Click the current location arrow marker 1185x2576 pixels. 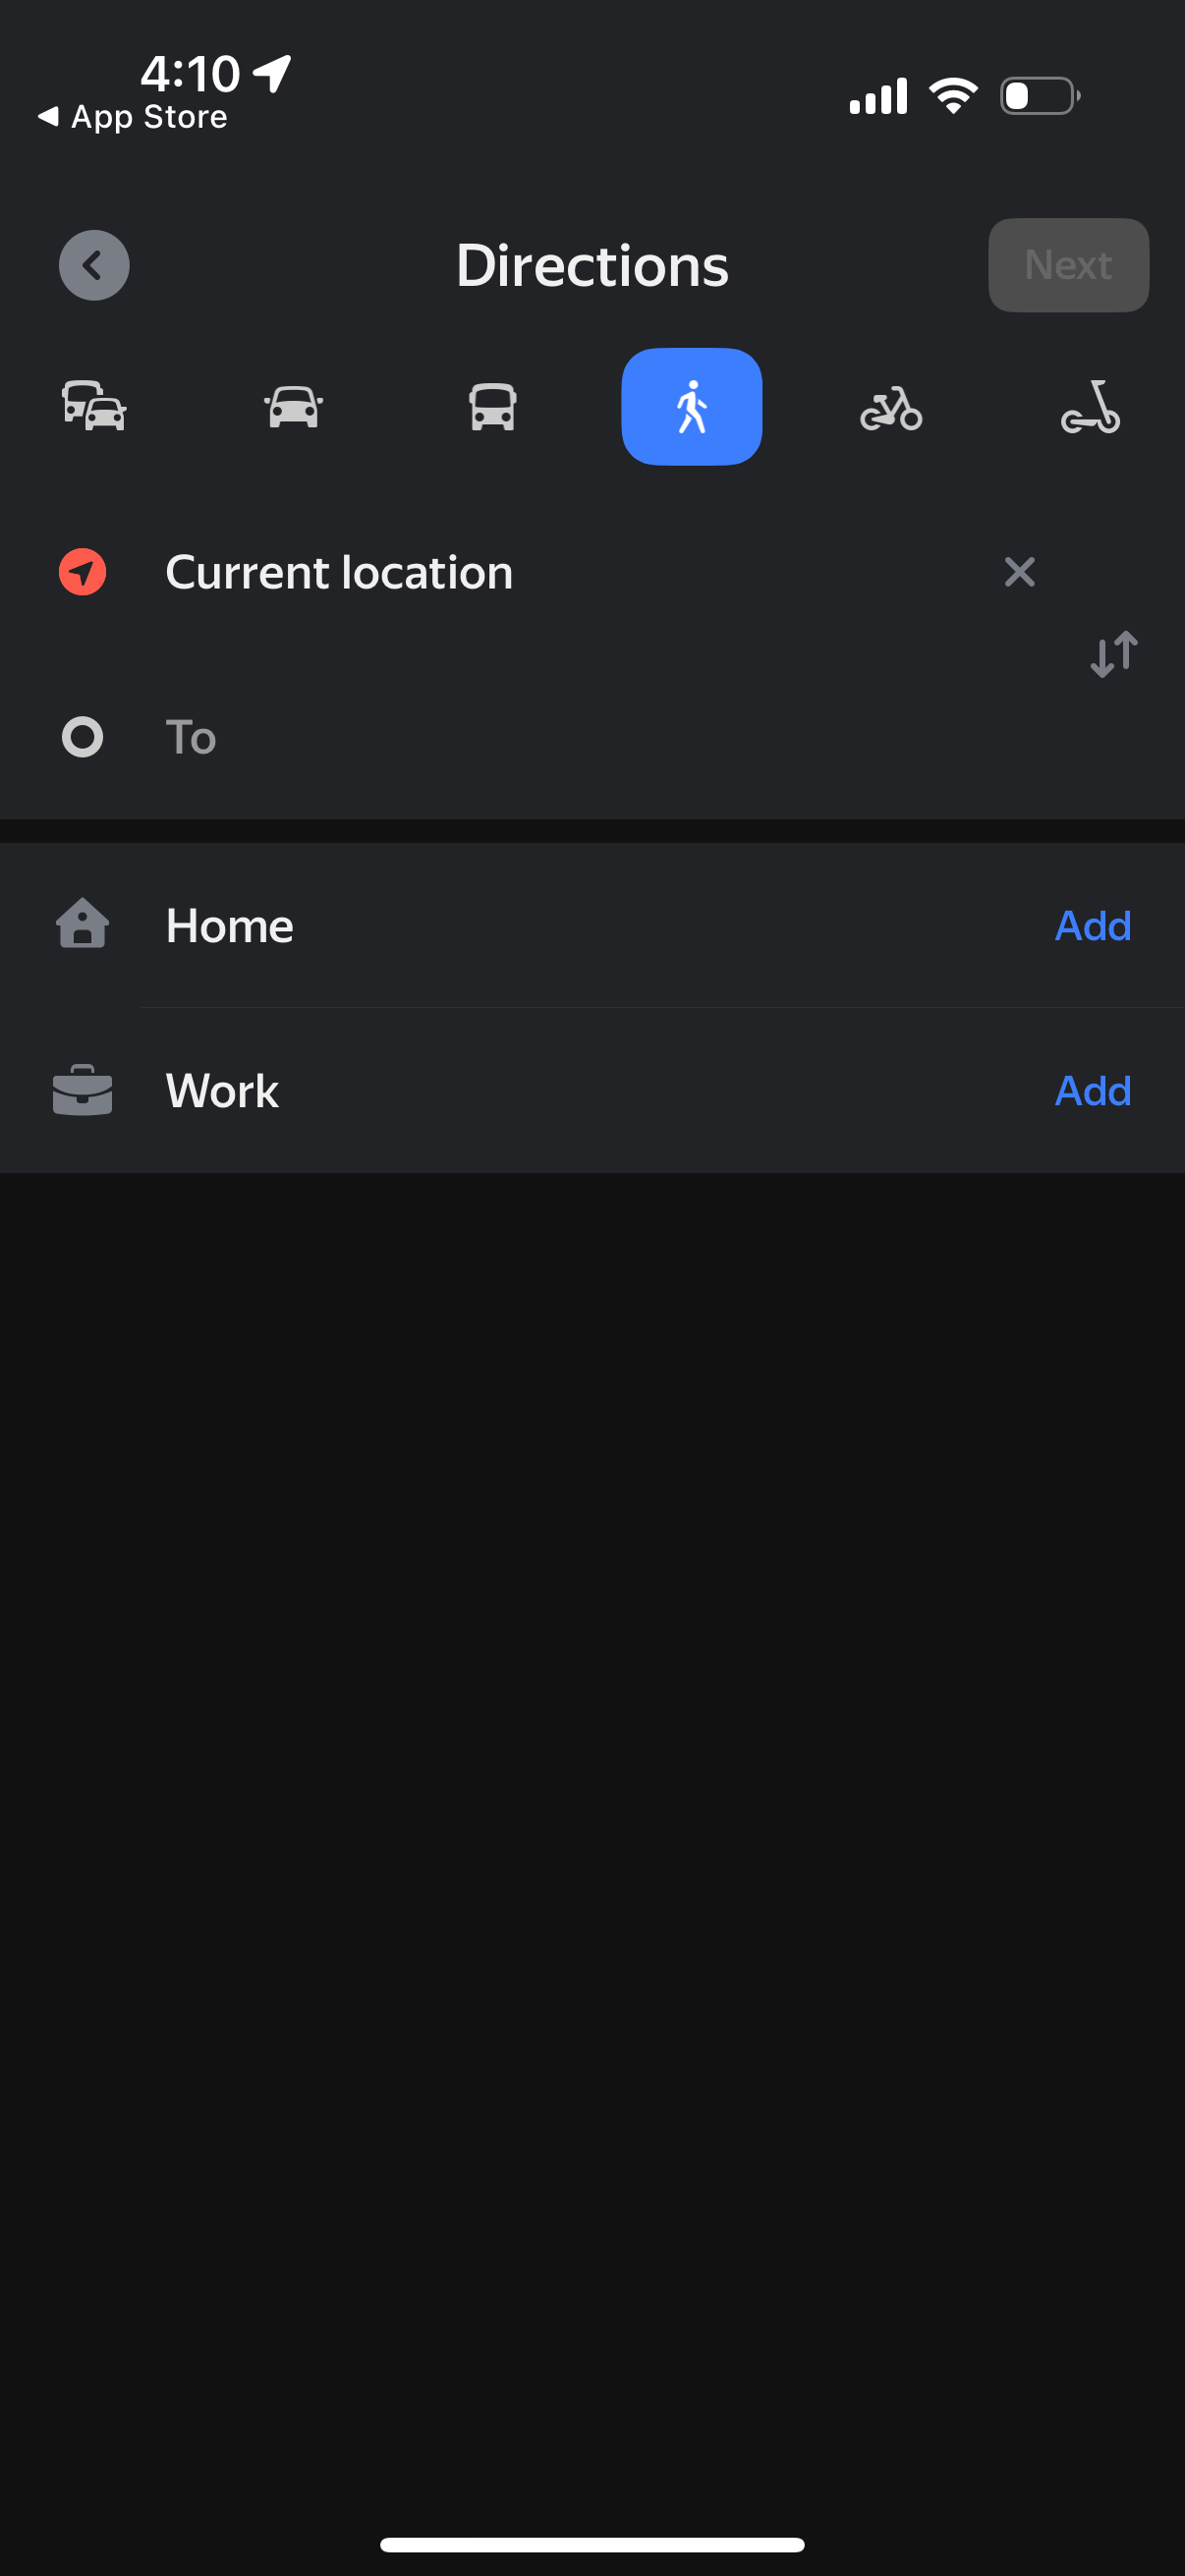(x=82, y=572)
